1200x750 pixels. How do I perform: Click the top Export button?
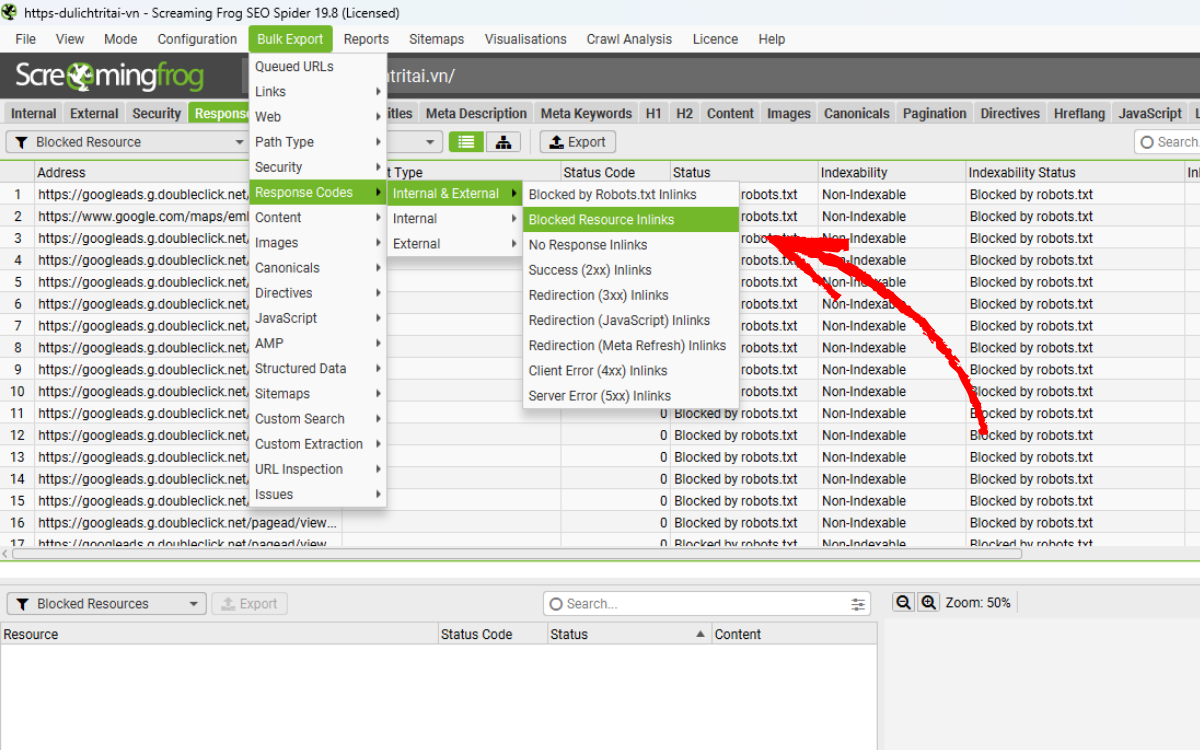577,142
